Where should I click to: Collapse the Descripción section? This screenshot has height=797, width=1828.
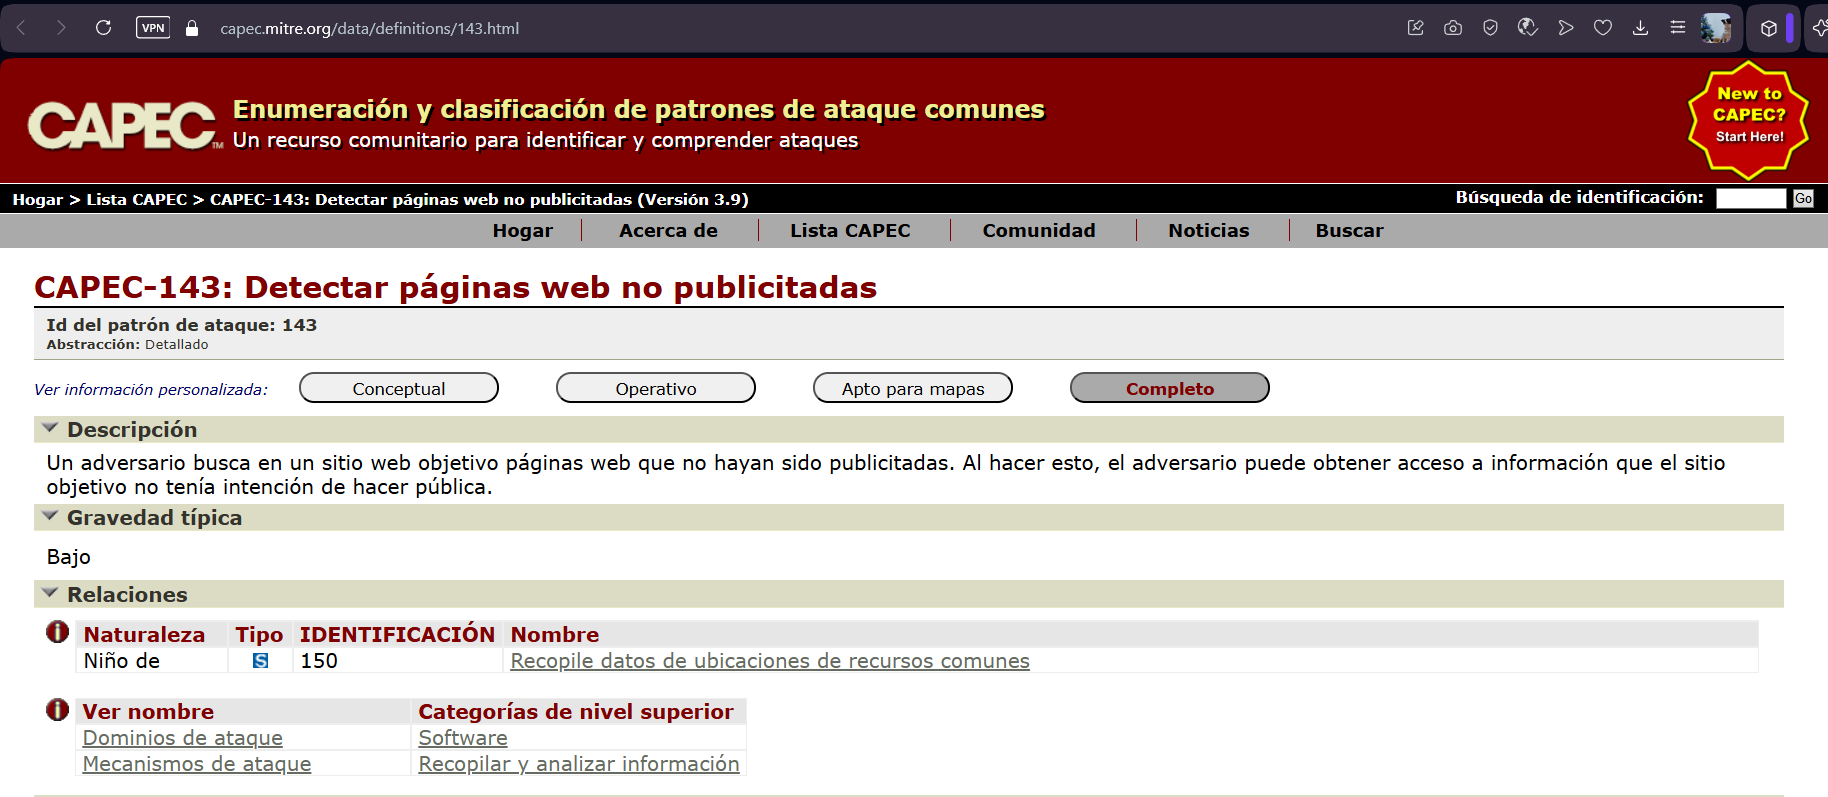tap(50, 428)
